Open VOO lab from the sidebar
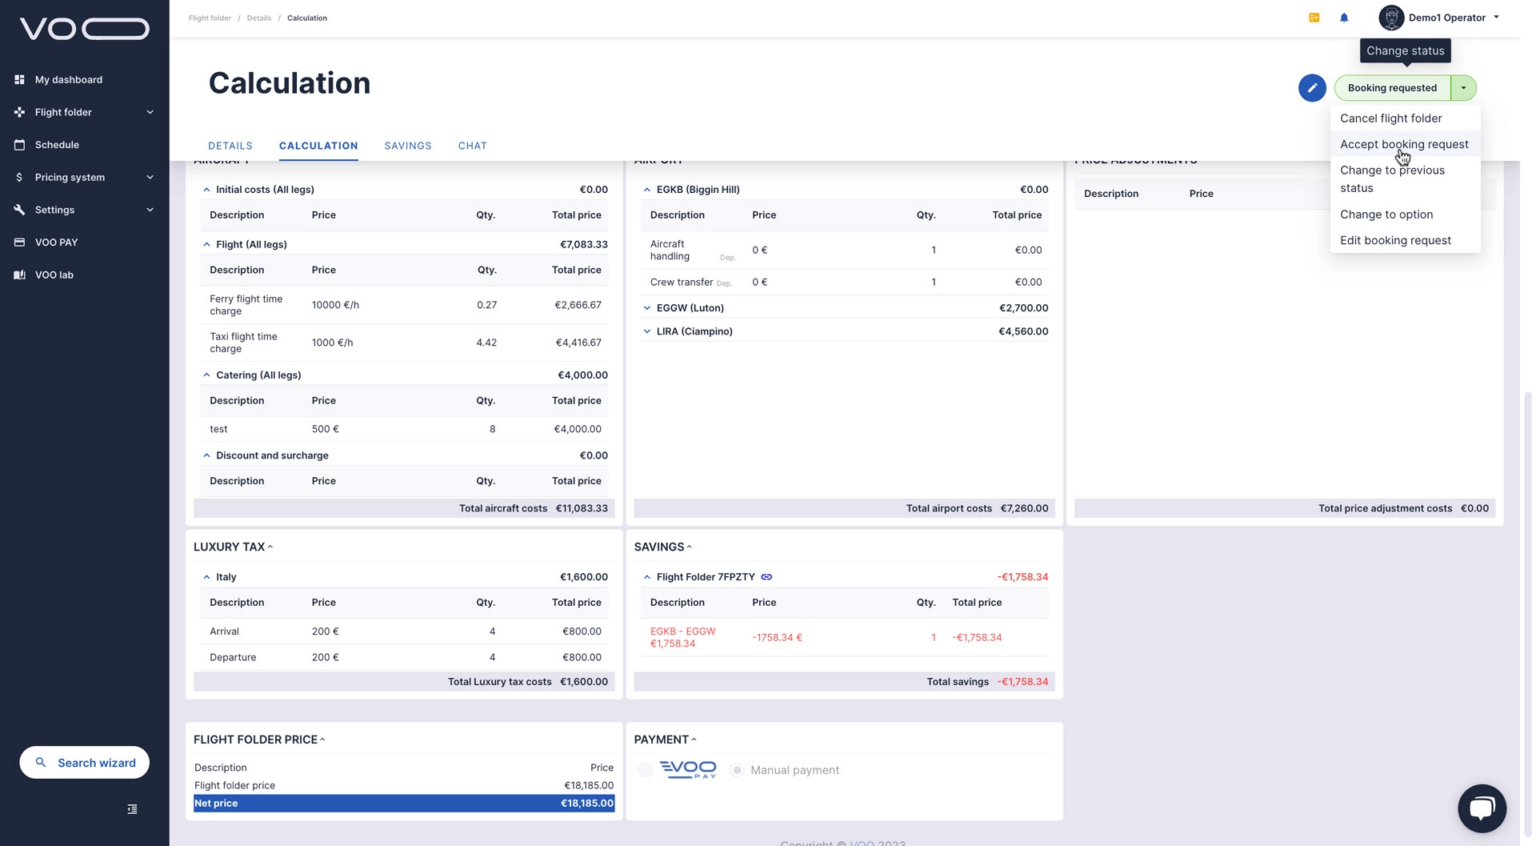 point(54,275)
